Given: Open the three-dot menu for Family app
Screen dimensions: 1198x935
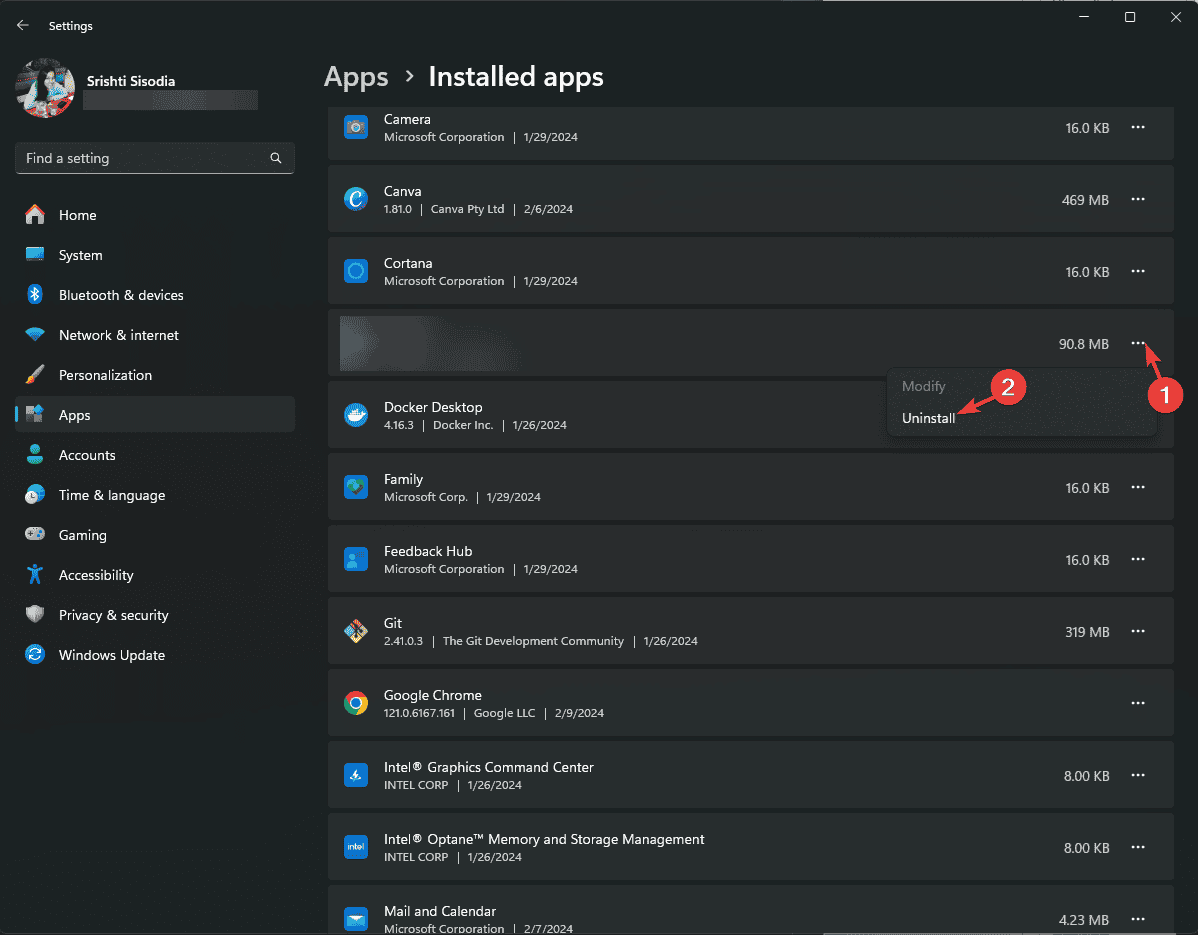Looking at the screenshot, I should click(x=1138, y=487).
